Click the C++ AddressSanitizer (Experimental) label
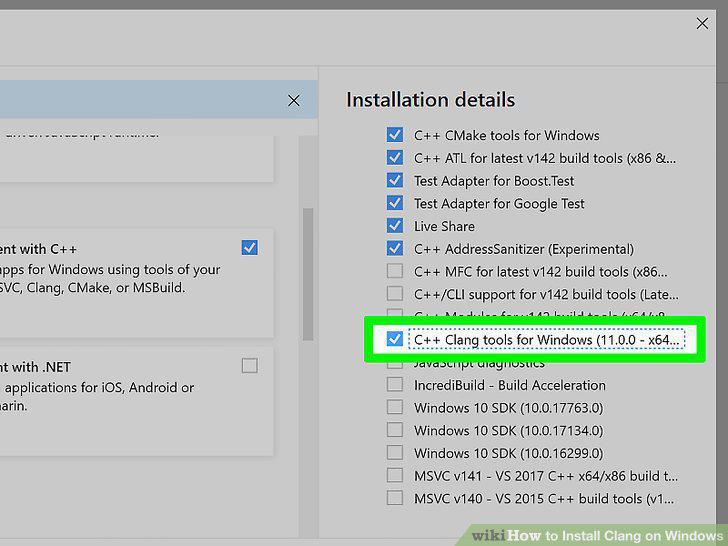 (524, 249)
